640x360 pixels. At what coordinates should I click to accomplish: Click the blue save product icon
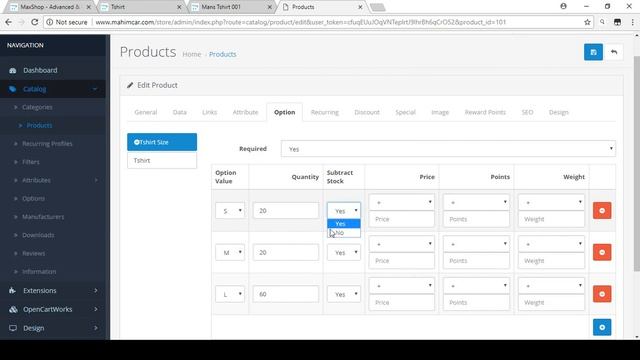point(593,52)
